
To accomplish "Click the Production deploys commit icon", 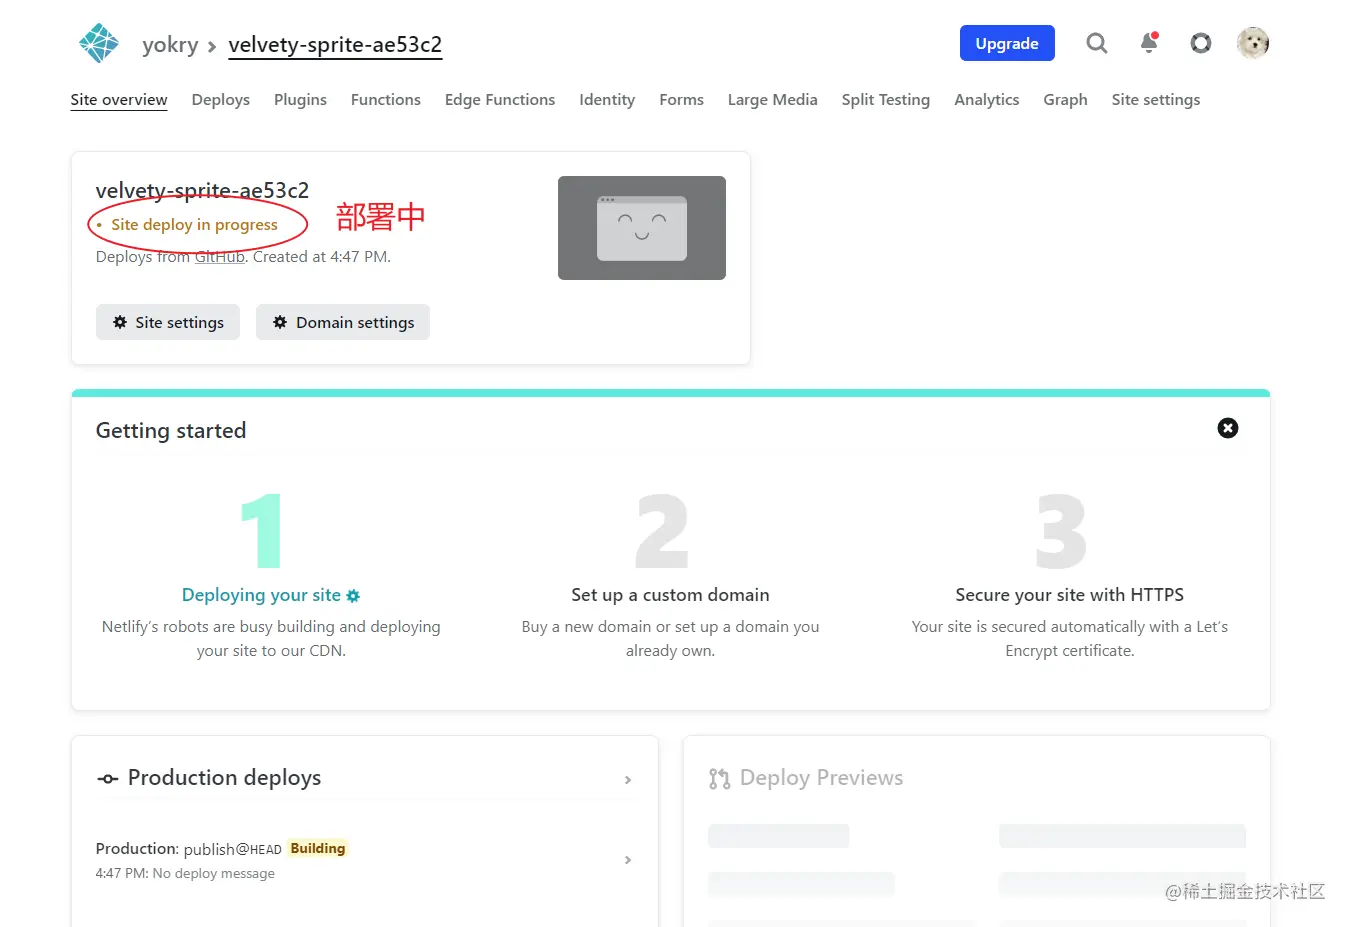I will coord(107,779).
